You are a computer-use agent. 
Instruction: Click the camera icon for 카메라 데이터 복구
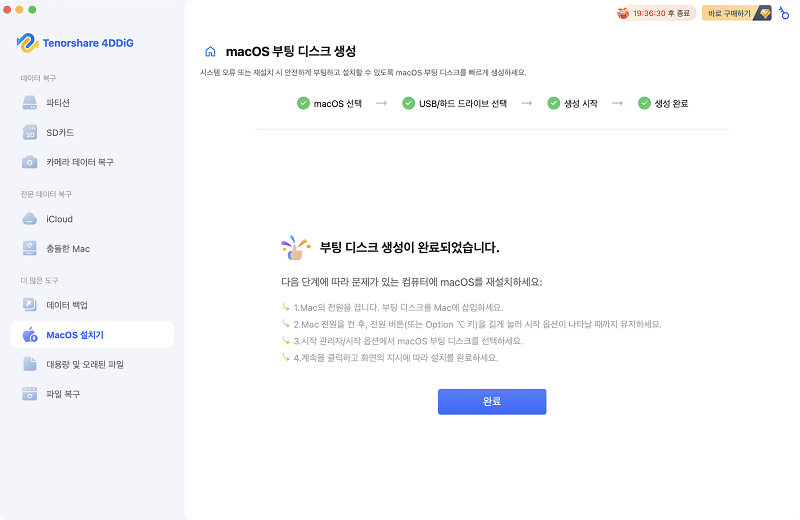[x=30, y=162]
